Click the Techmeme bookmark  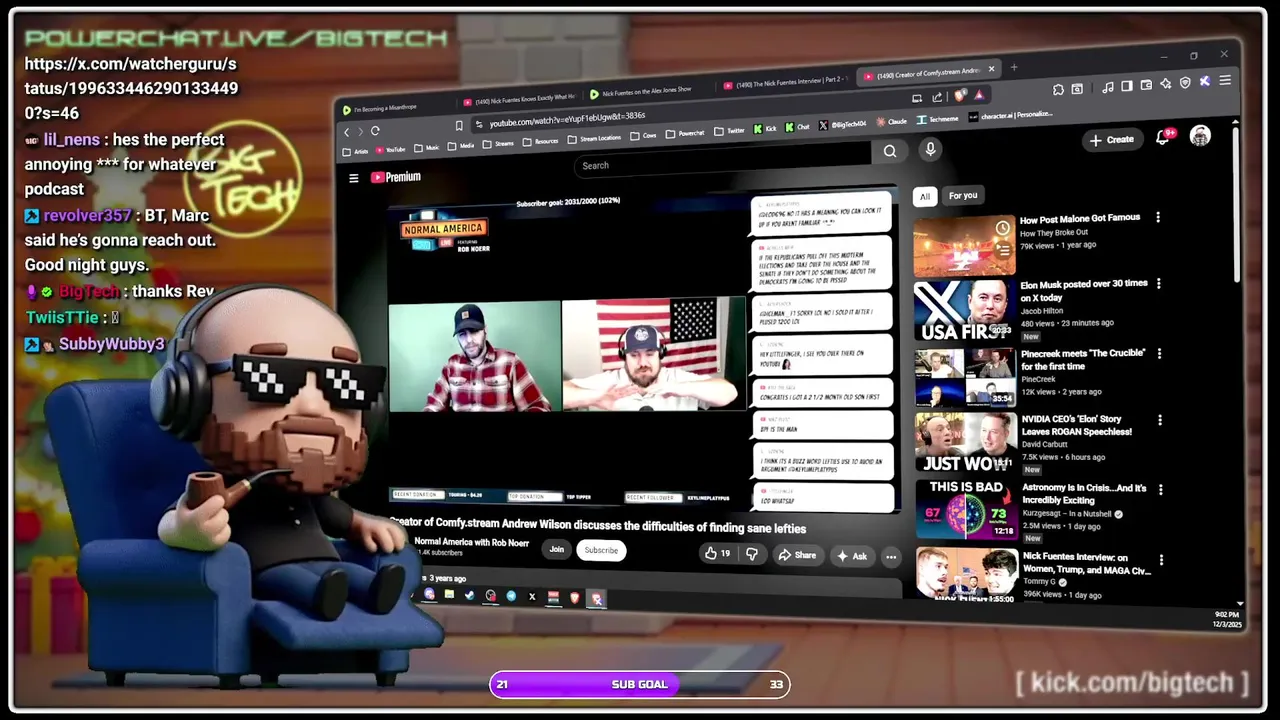pyautogui.click(x=937, y=119)
